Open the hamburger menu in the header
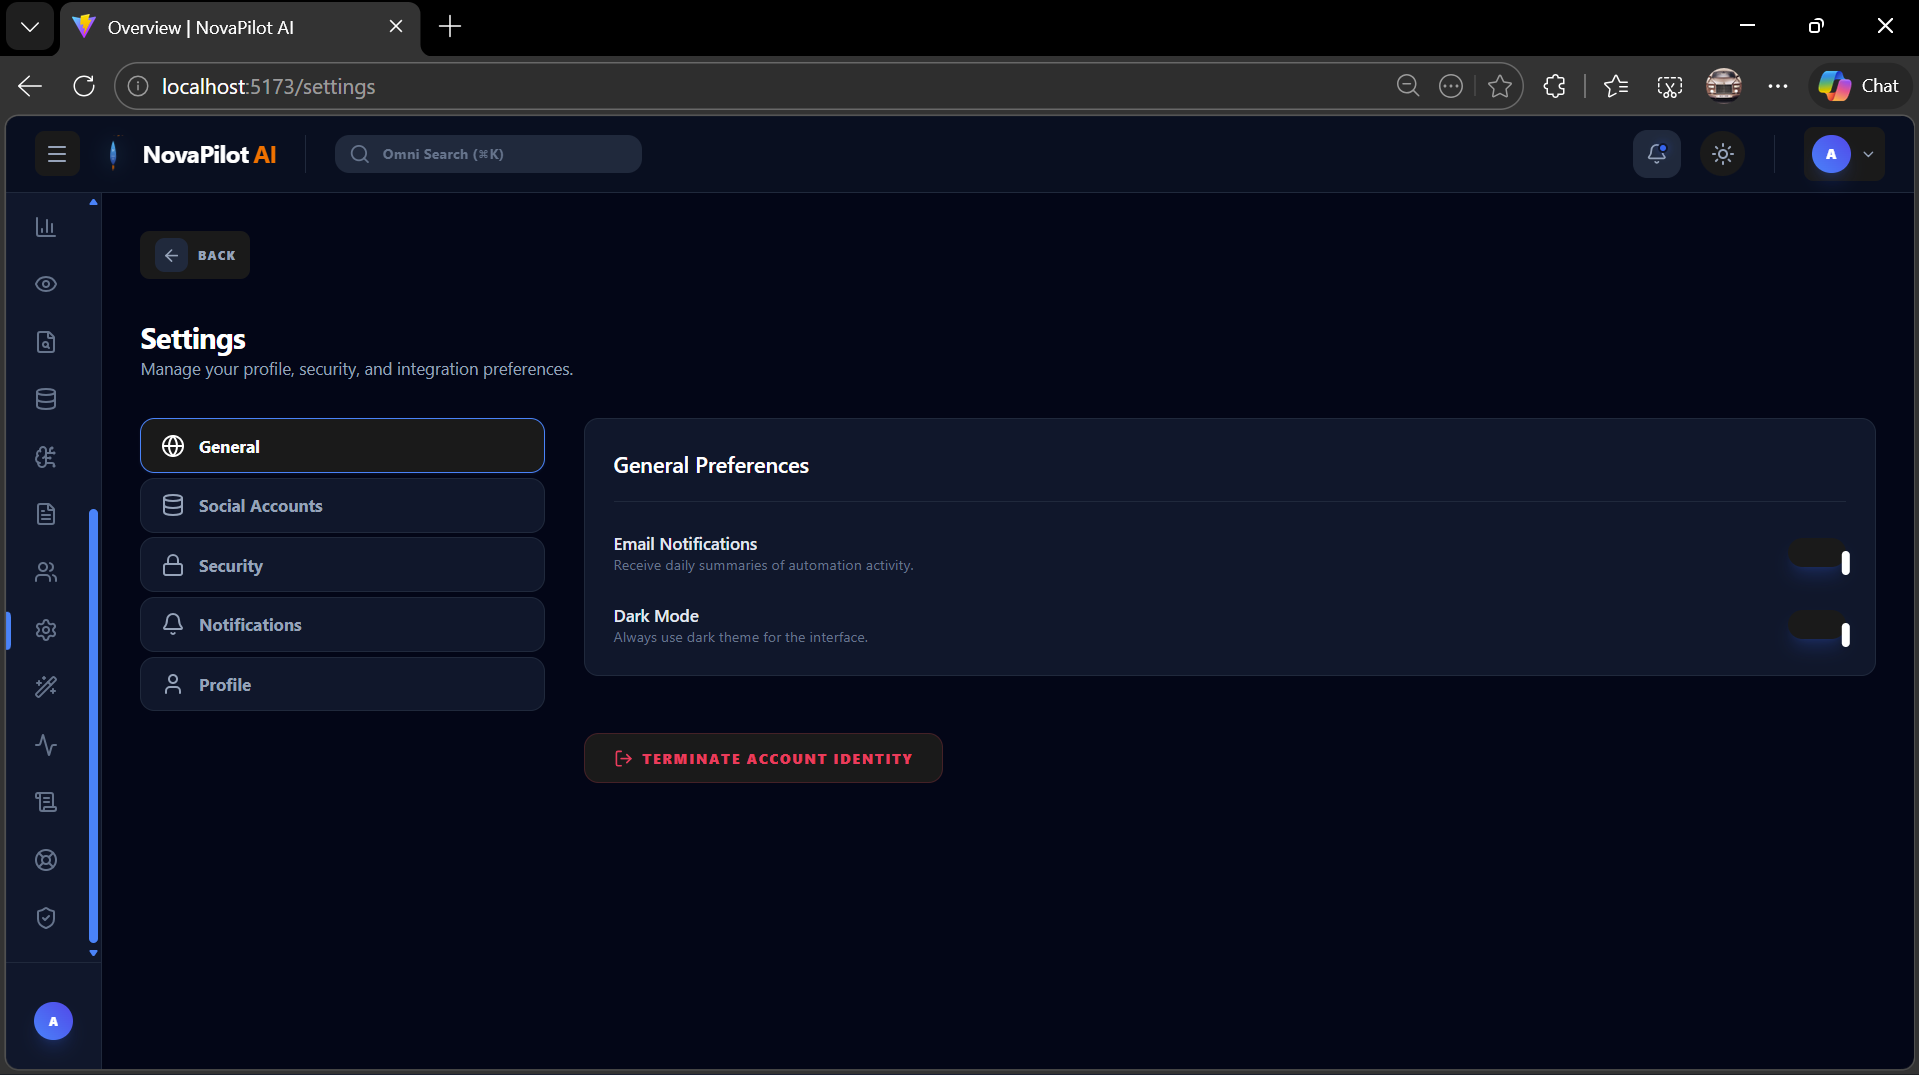 57,154
